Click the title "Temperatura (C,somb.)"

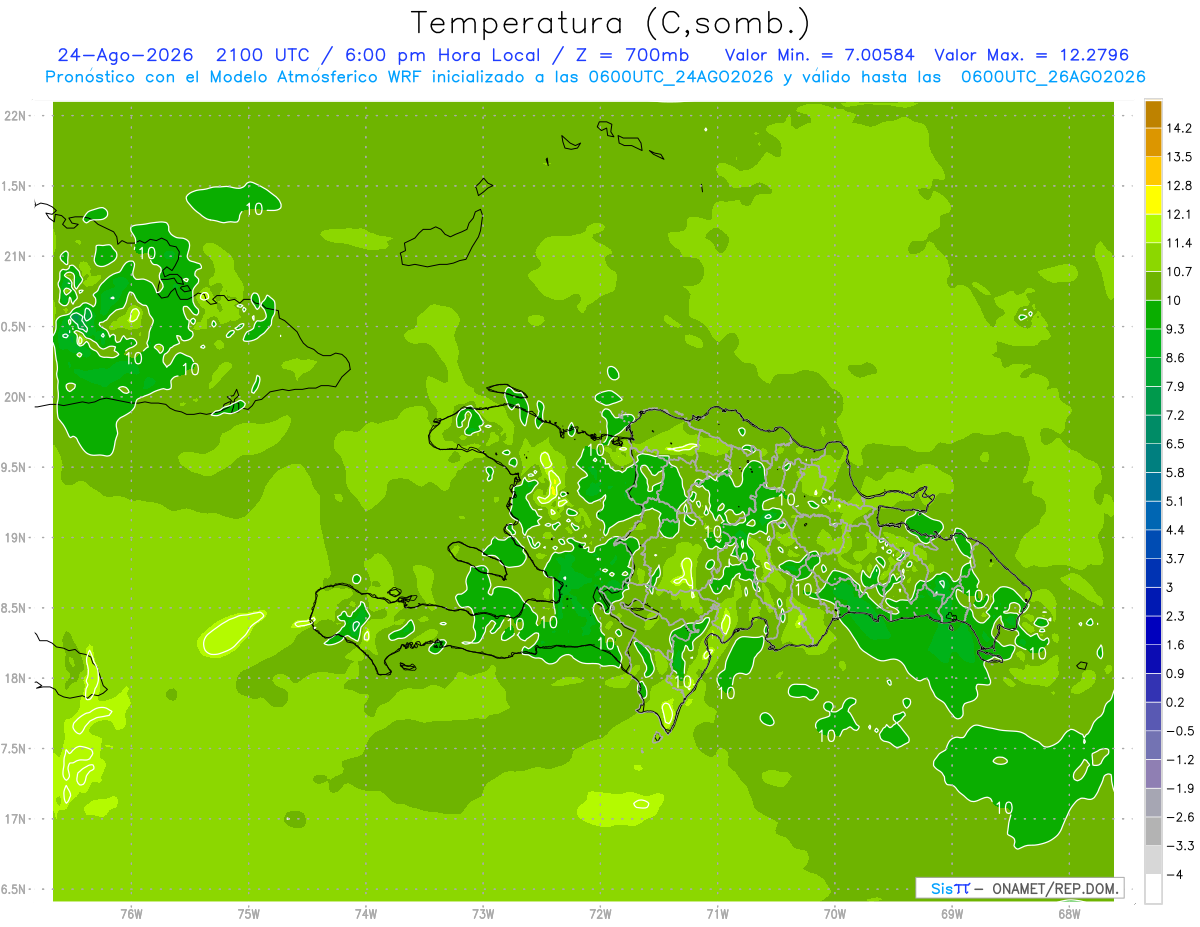tap(611, 23)
